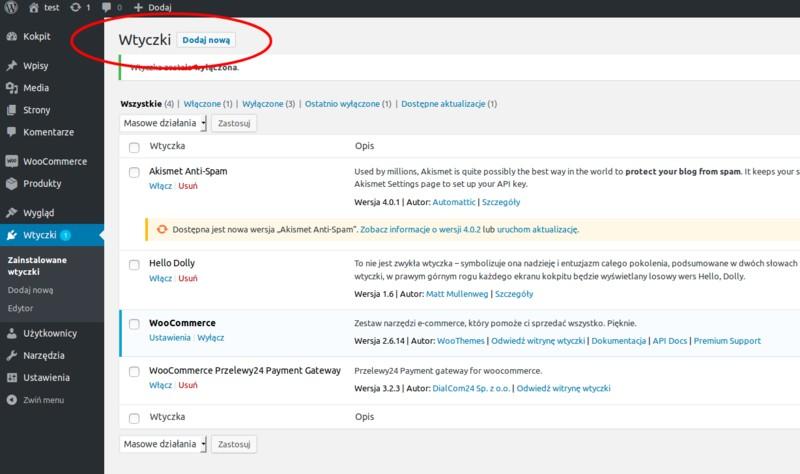
Task: Open bottom Masowe działania dropdown
Action: (163, 444)
